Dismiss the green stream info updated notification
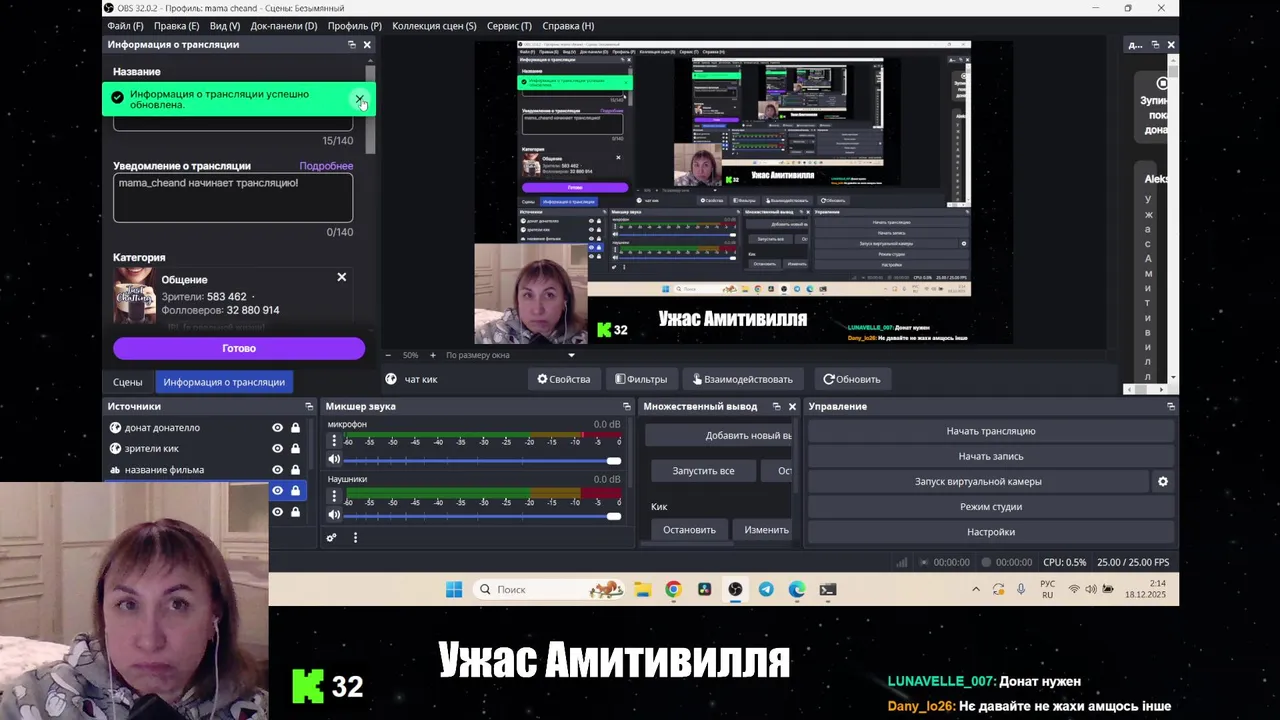The image size is (1280, 720). click(360, 99)
